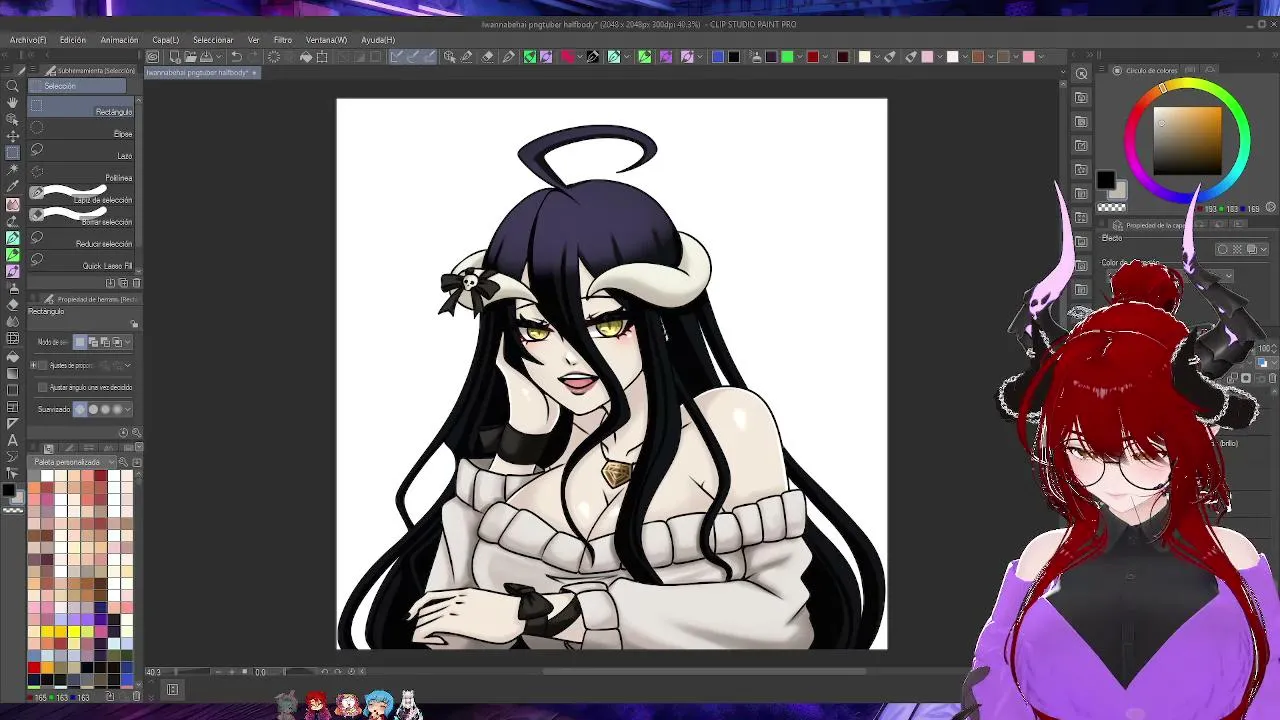Toggle the aspect ratio settings checkbox
This screenshot has height=720, width=1280.
(42, 365)
